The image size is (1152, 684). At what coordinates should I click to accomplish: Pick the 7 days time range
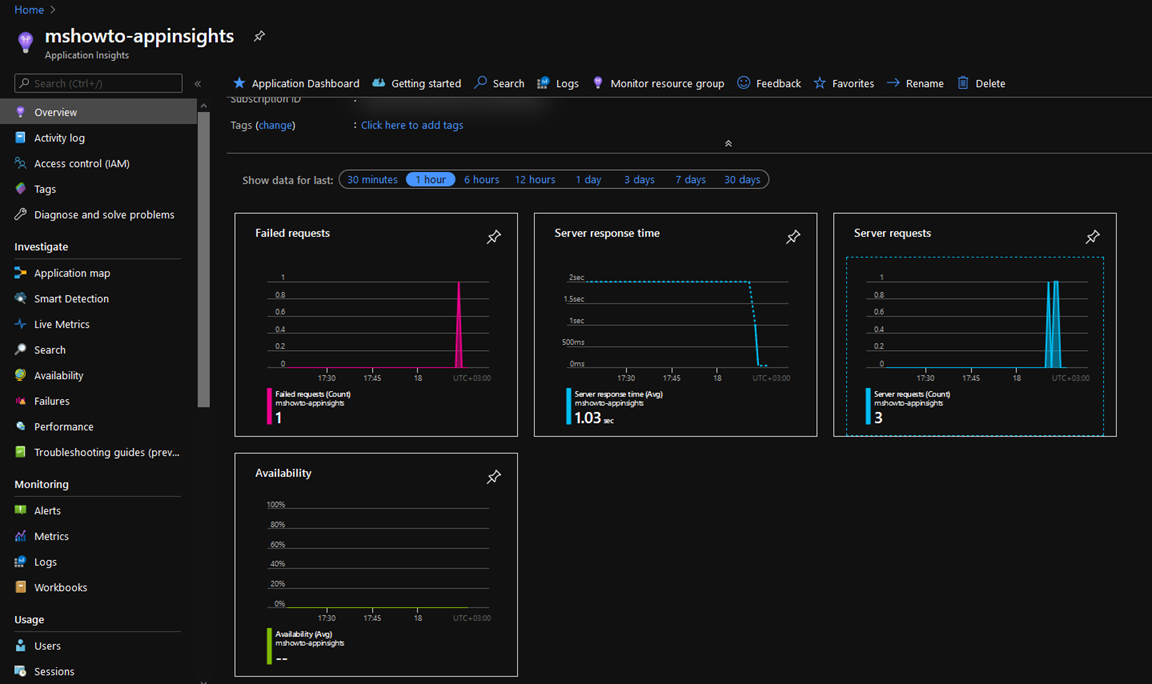coord(691,180)
